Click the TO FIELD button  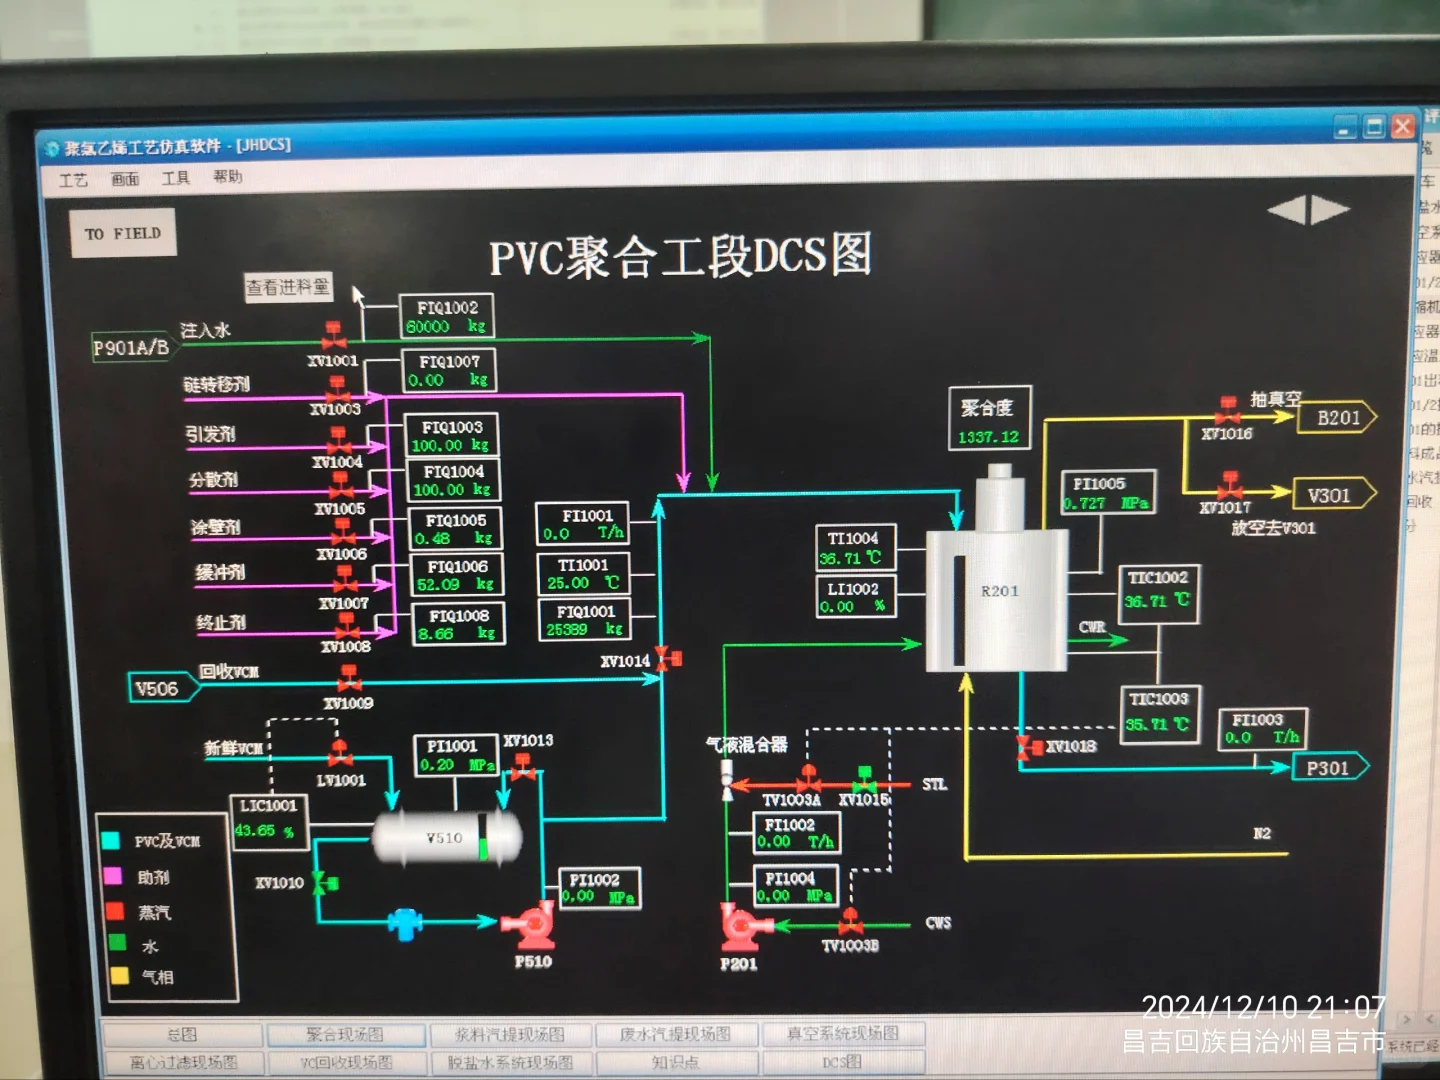(125, 231)
